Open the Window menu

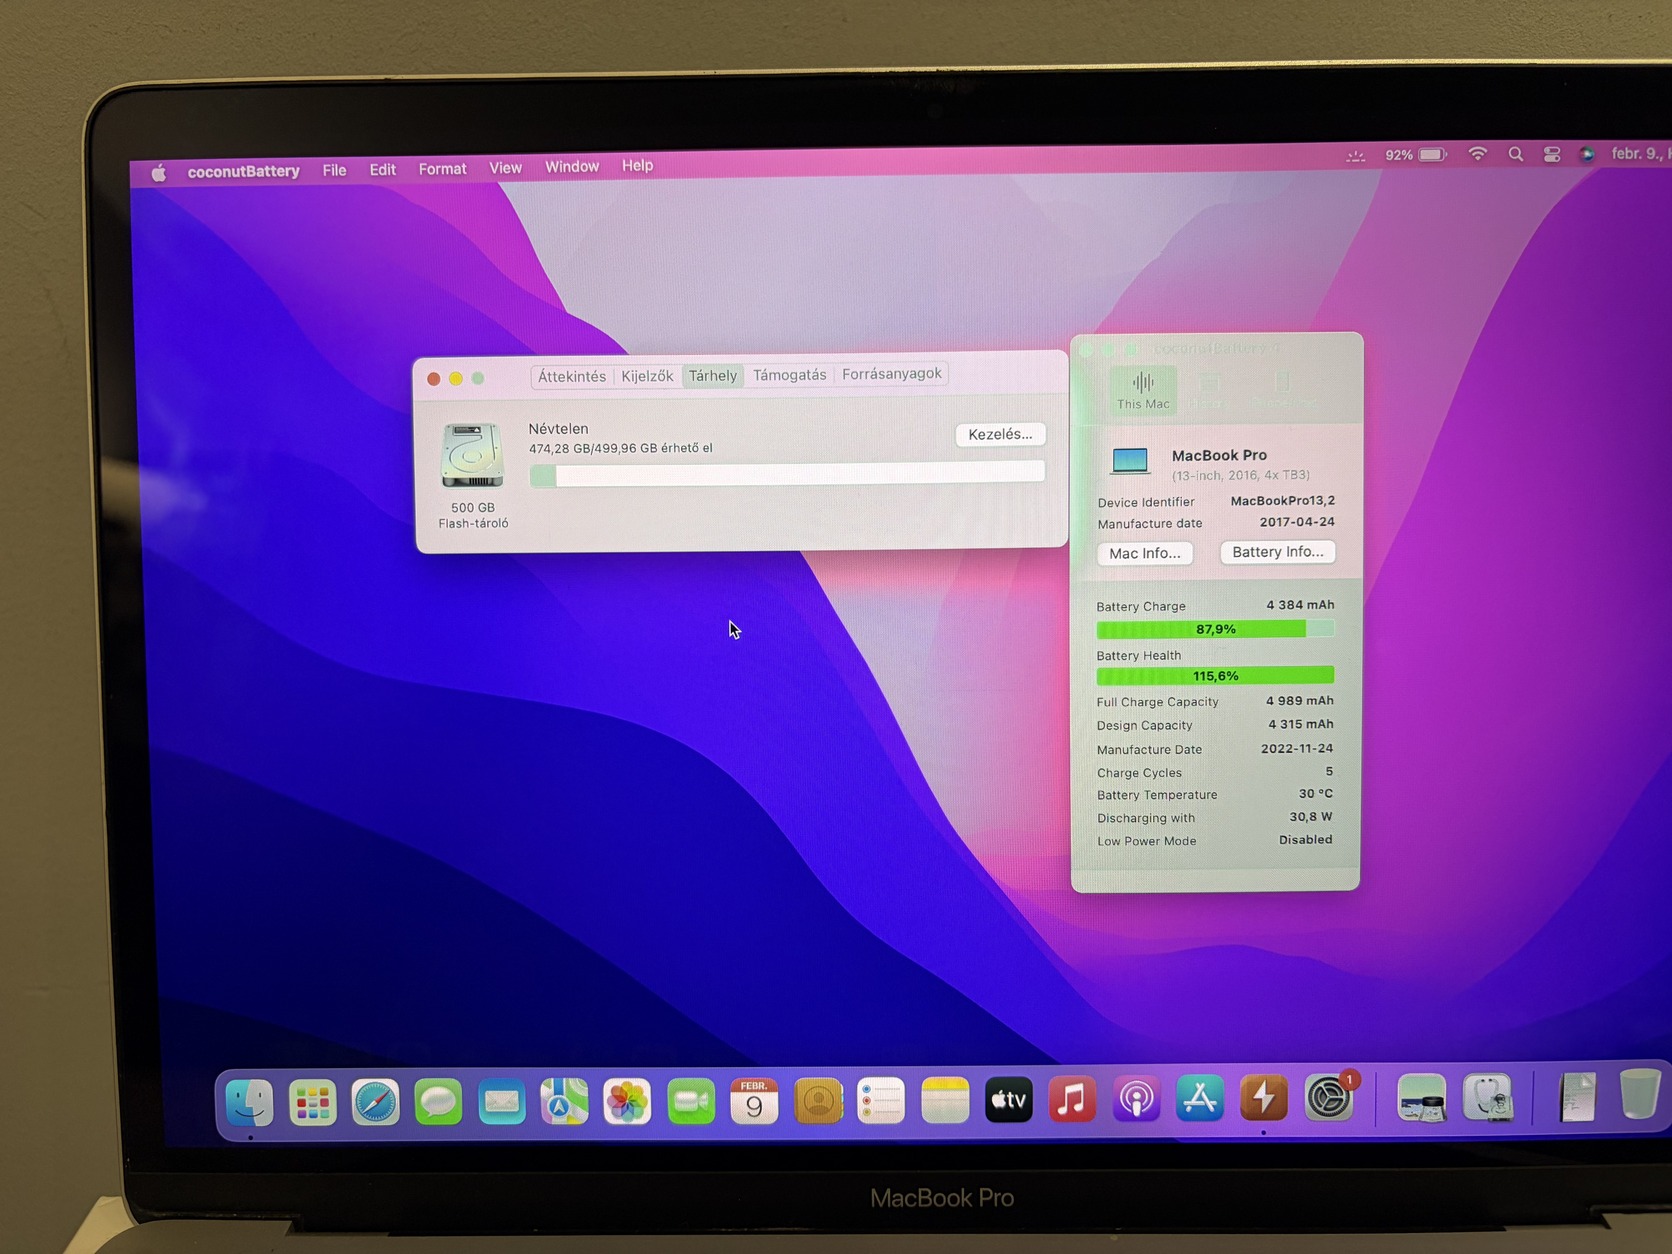572,167
